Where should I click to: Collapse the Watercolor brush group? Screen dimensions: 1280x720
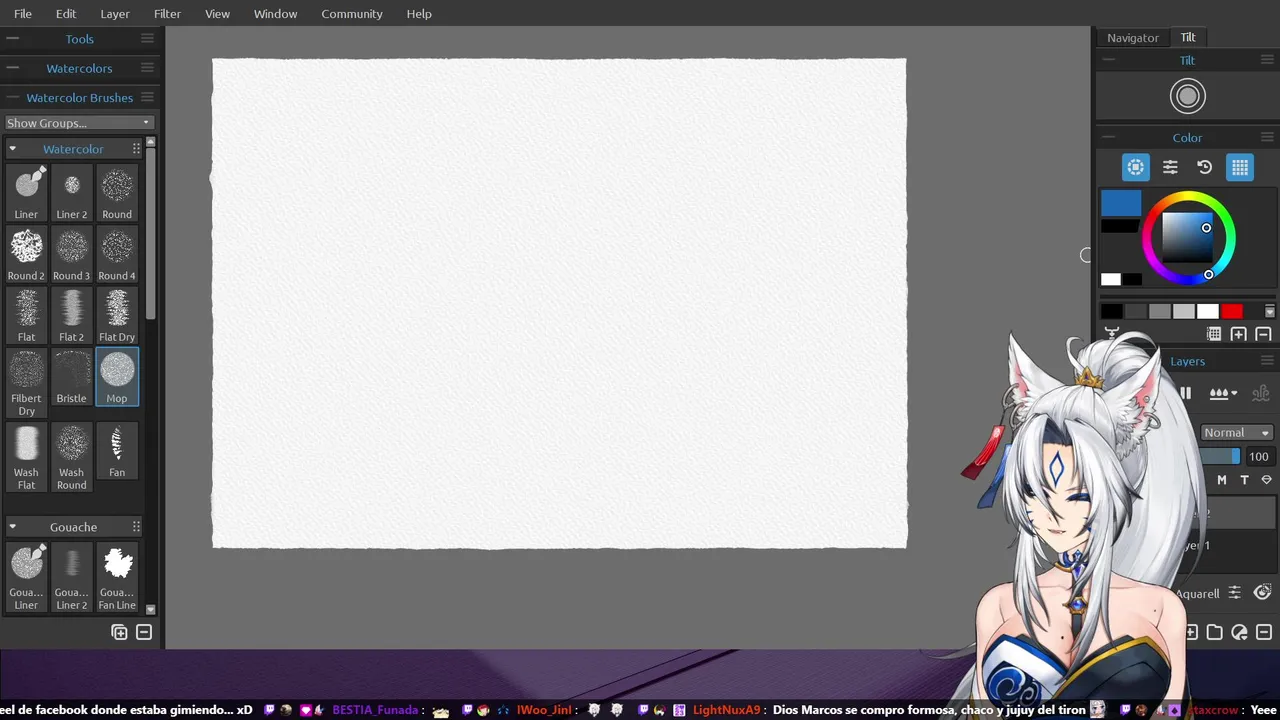point(13,149)
